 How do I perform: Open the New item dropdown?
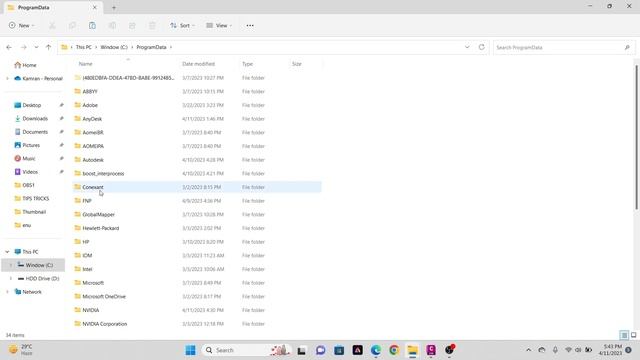pos(22,26)
